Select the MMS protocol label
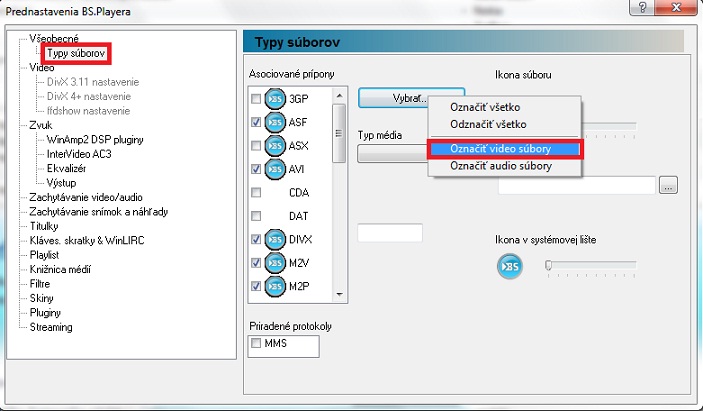Screen dimensions: 703x411 [x=275, y=343]
